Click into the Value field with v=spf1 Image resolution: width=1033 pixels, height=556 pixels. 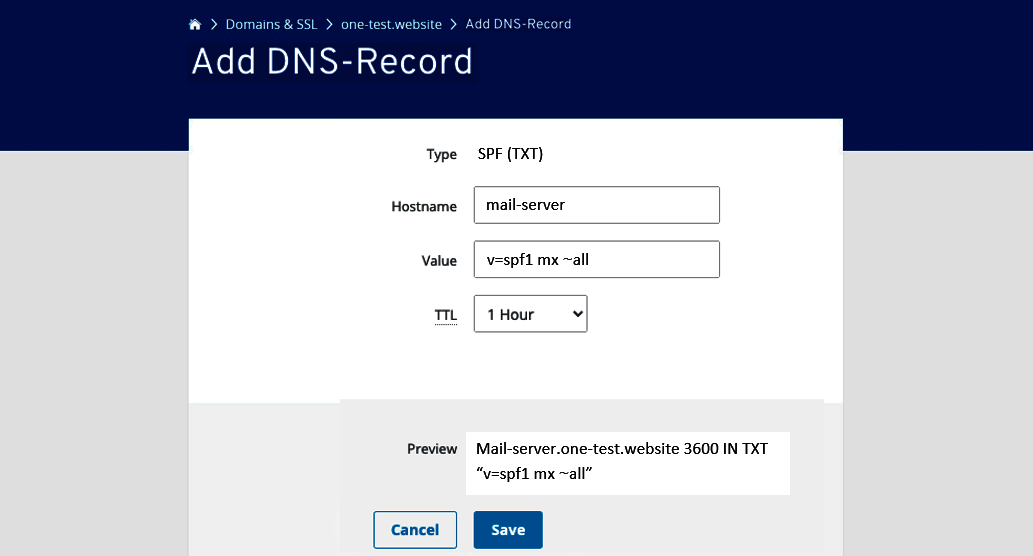point(596,260)
